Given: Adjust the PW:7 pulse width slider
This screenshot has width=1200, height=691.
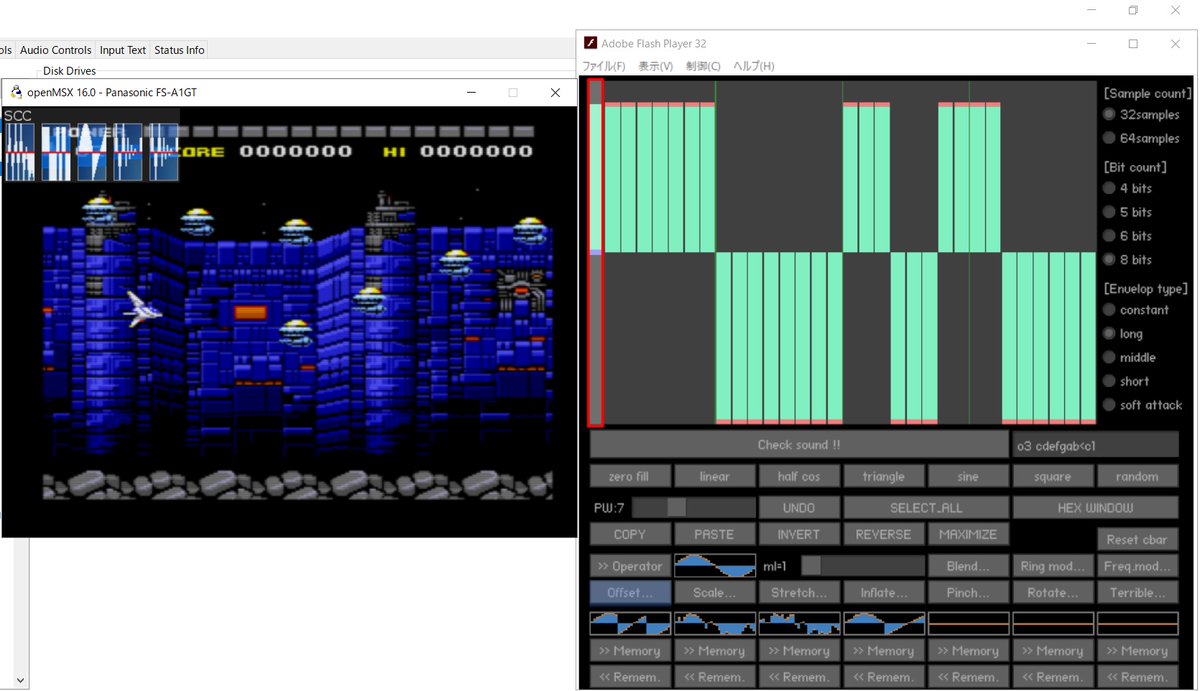Looking at the screenshot, I should (x=675, y=507).
